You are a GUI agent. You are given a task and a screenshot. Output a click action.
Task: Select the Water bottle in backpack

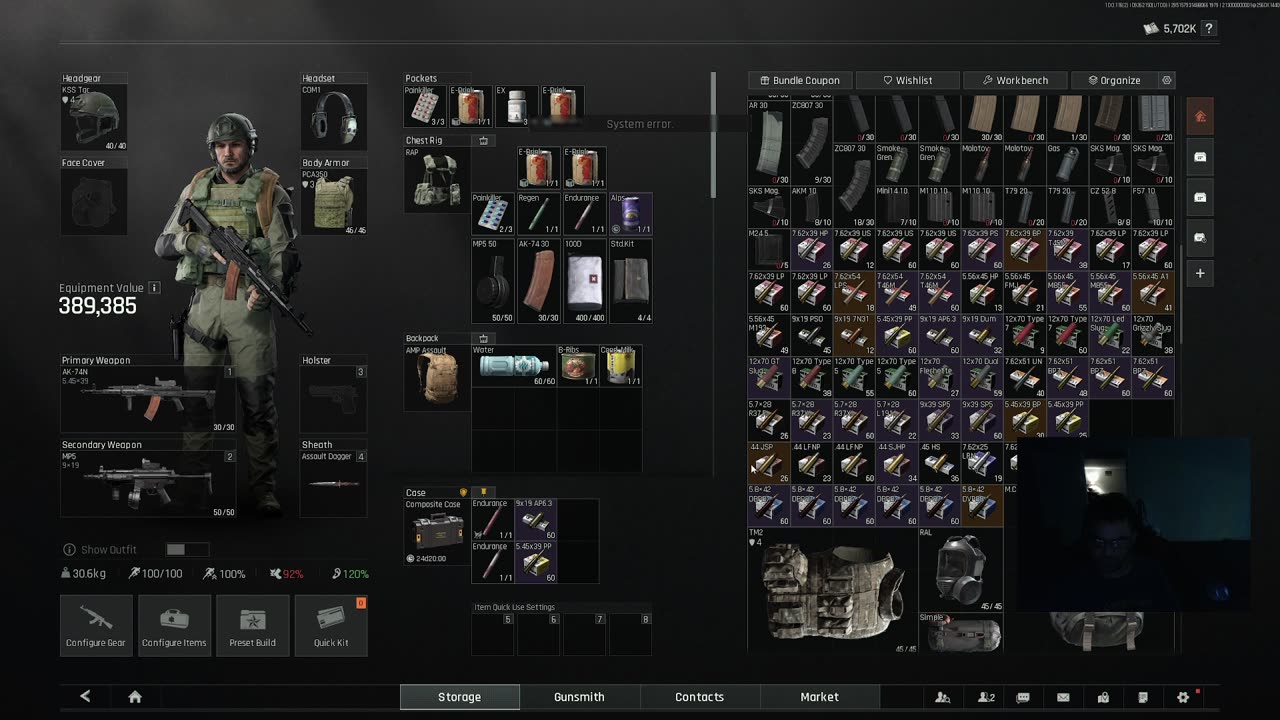512,366
